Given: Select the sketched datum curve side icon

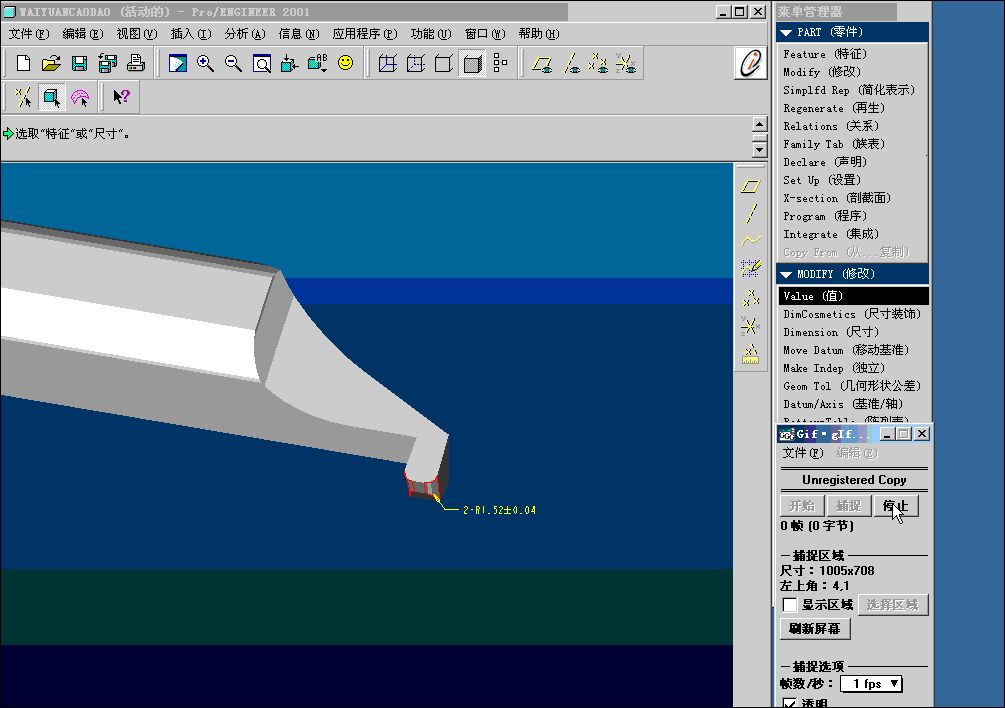Looking at the screenshot, I should (x=751, y=268).
